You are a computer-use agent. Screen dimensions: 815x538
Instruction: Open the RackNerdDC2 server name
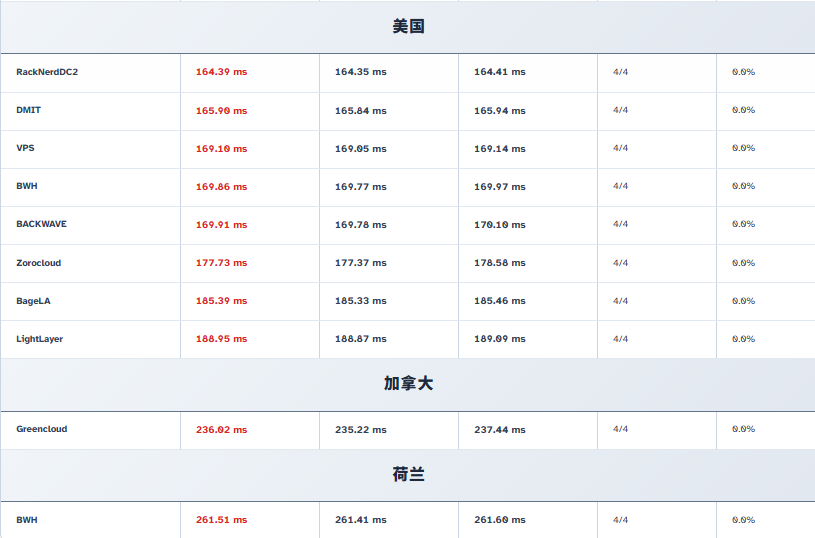(47, 72)
